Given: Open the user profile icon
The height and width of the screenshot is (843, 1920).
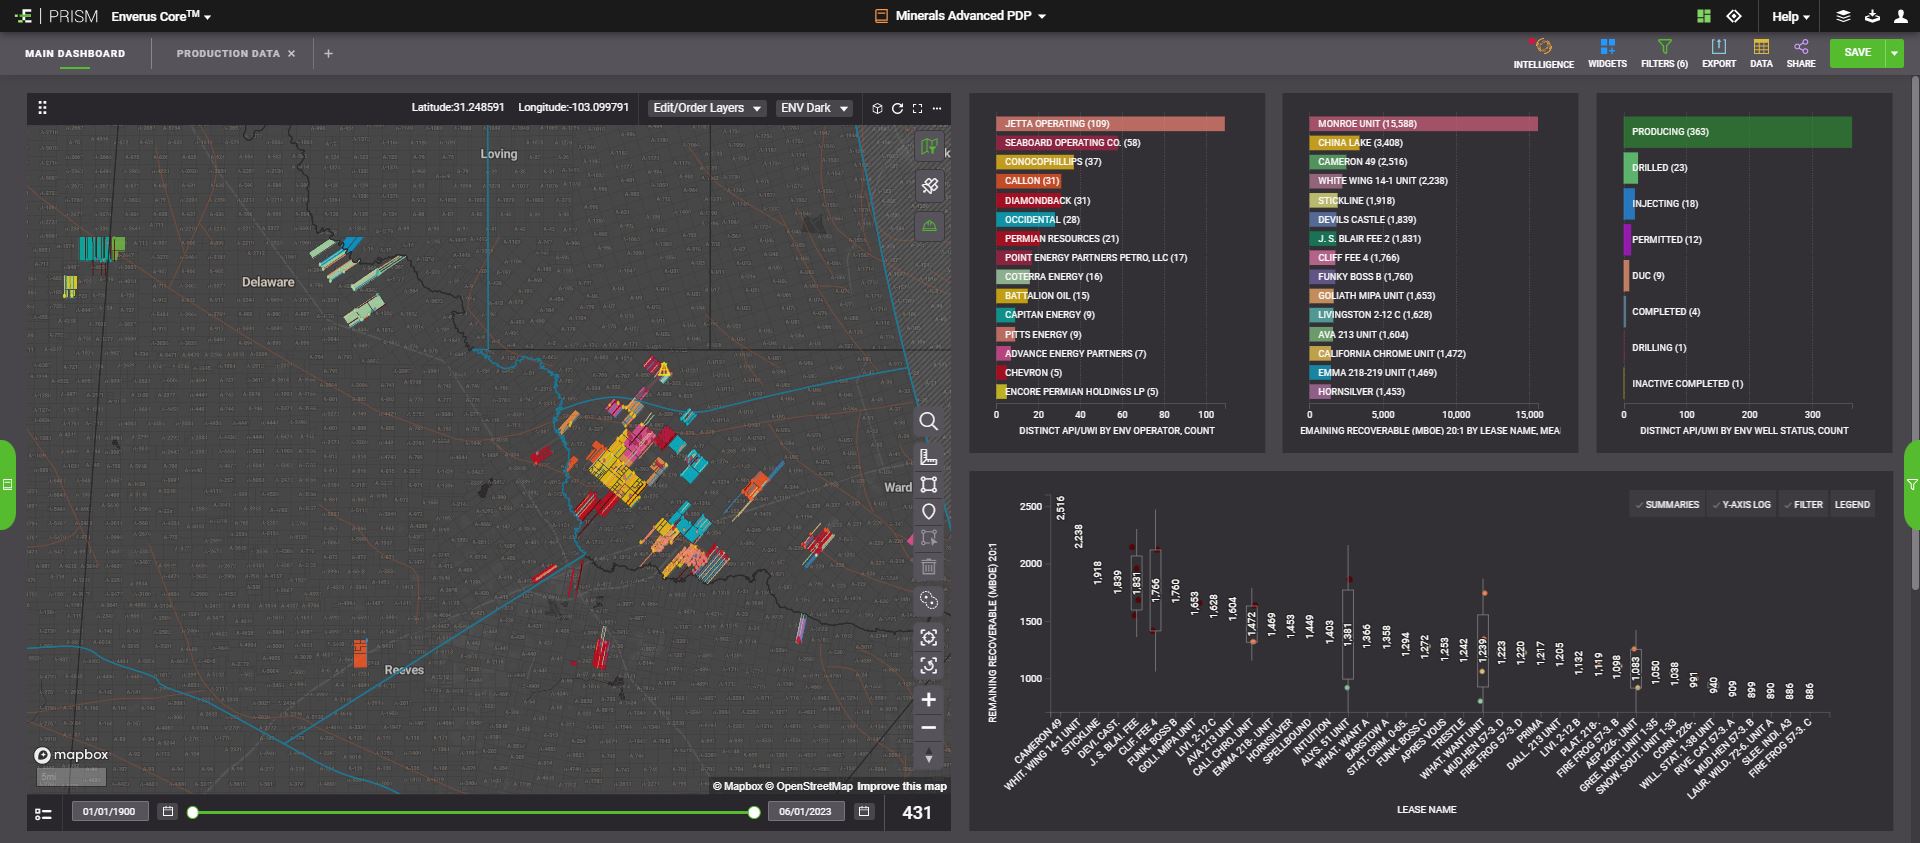Looking at the screenshot, I should point(1901,16).
